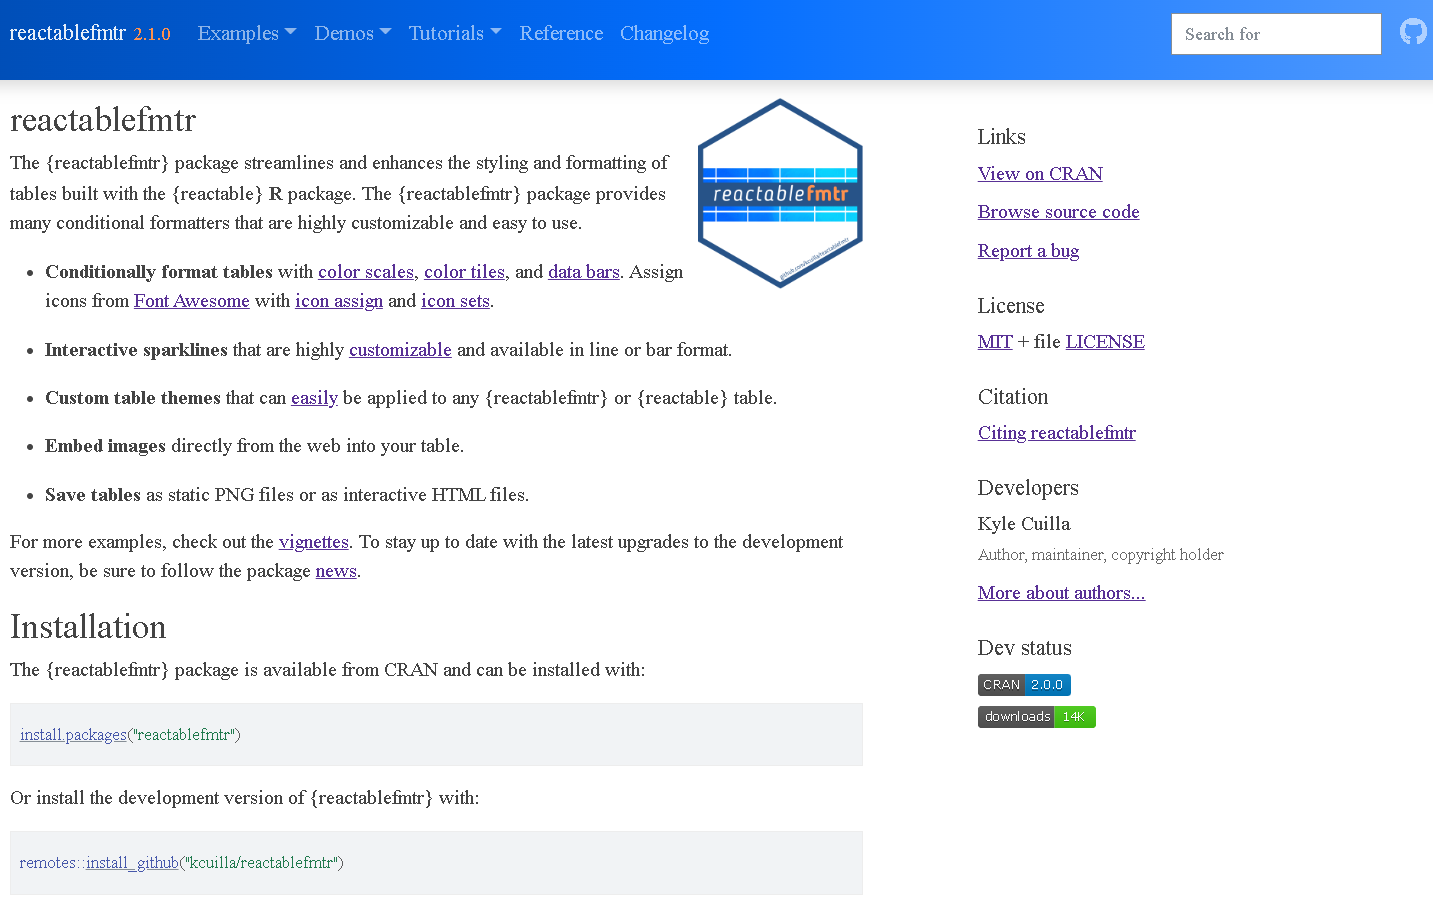Click the "kcuilla/reactablefmtr" code string

point(262,863)
